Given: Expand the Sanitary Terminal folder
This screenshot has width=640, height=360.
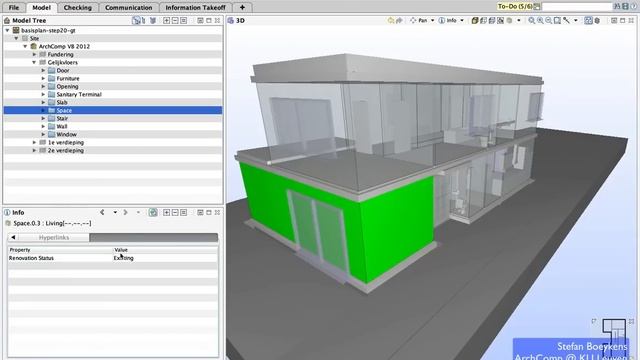Looking at the screenshot, I should click(x=43, y=94).
